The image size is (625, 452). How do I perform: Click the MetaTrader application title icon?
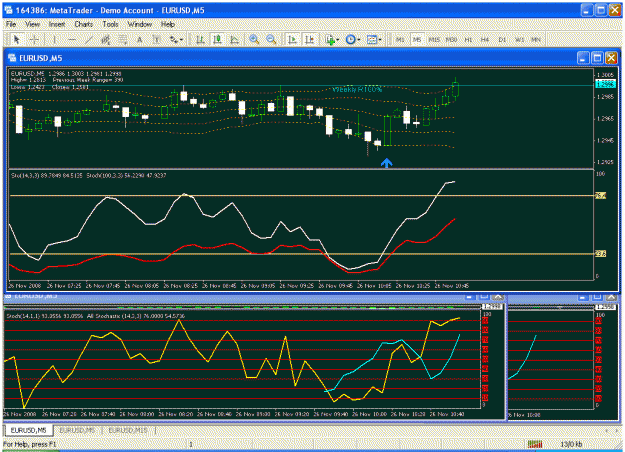coord(8,10)
